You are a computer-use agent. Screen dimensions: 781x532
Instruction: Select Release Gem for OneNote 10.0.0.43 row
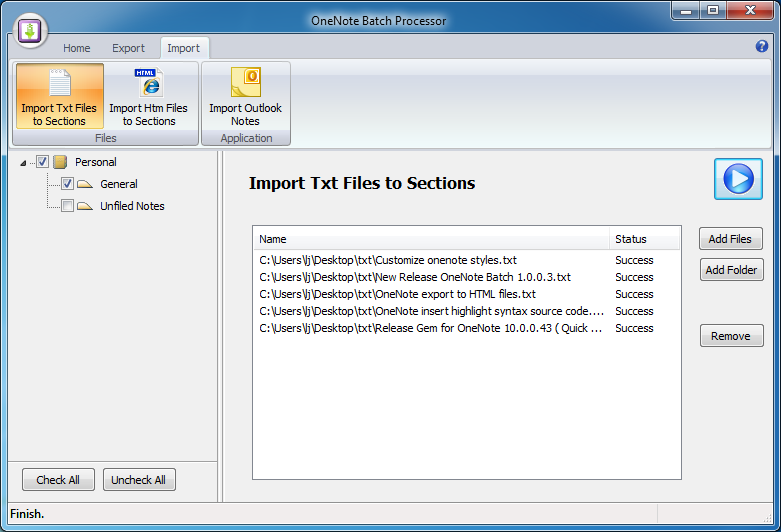466,328
